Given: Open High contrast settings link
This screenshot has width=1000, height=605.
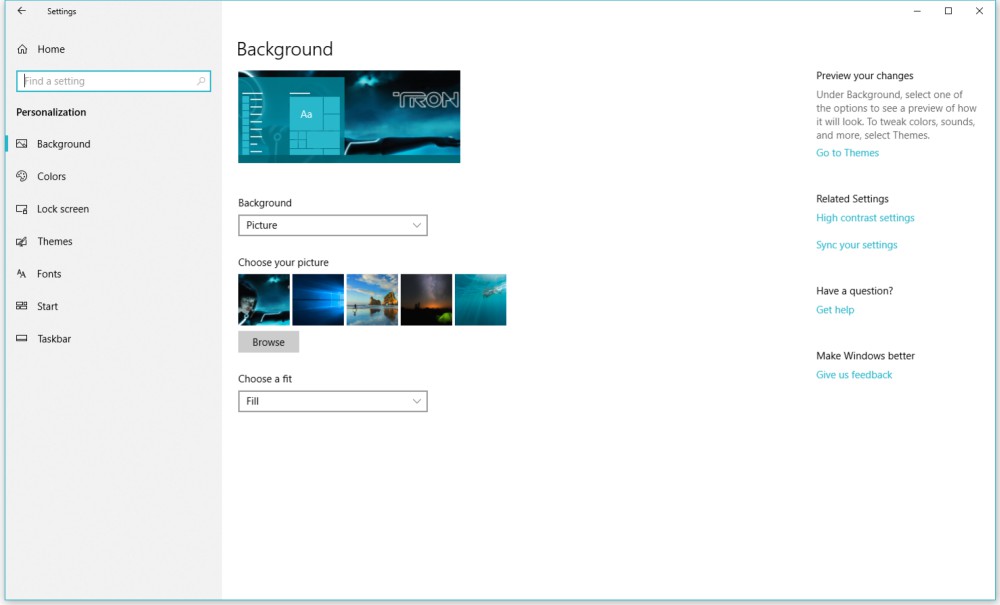Looking at the screenshot, I should tap(865, 218).
